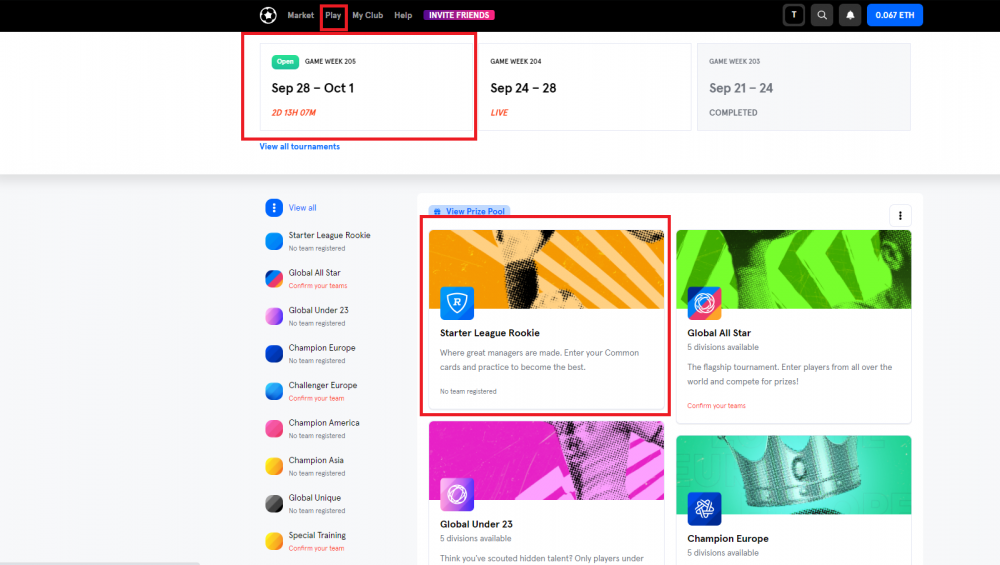Click the View all sidebar icon
Image resolution: width=1000 pixels, height=565 pixels.
click(x=274, y=208)
